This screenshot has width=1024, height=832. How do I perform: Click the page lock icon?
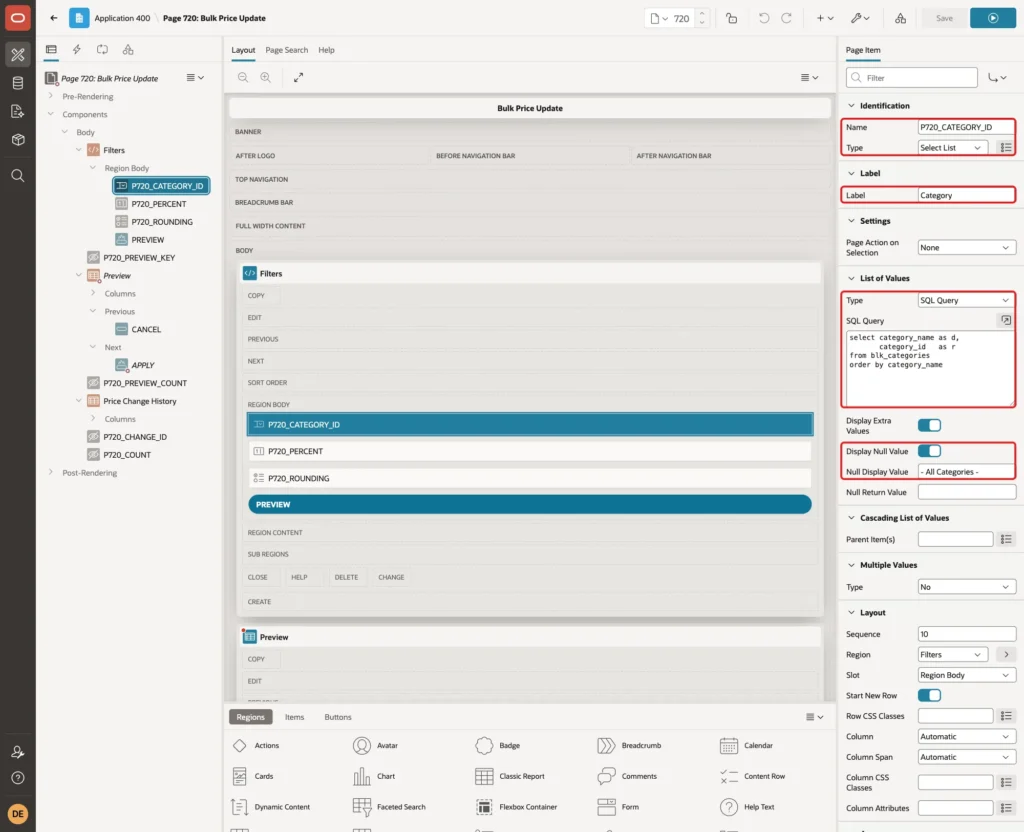click(x=731, y=18)
